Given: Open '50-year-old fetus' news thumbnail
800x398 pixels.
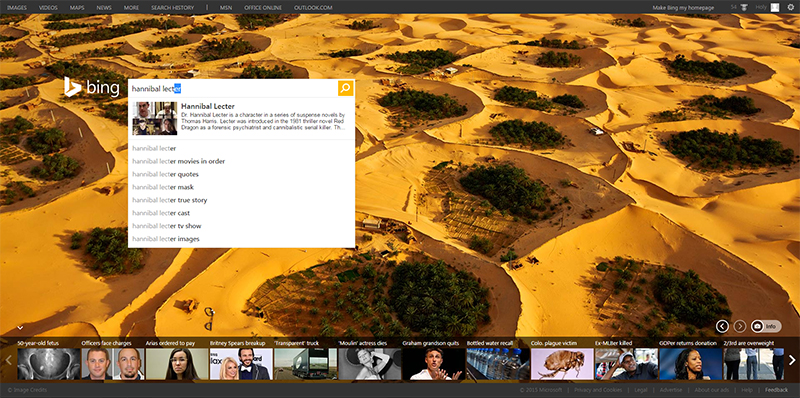Looking at the screenshot, I should [x=48, y=363].
